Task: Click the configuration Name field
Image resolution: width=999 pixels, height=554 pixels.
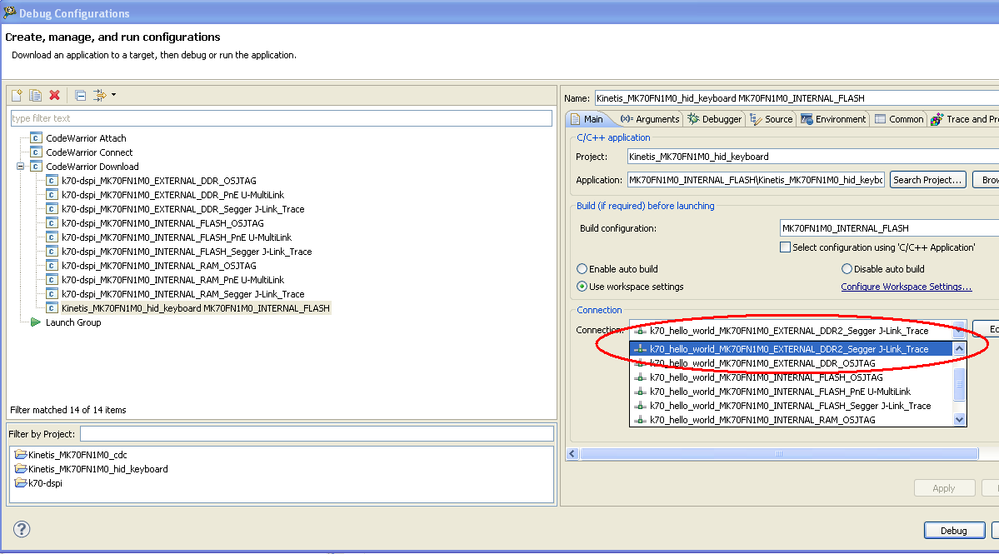Action: (x=796, y=98)
